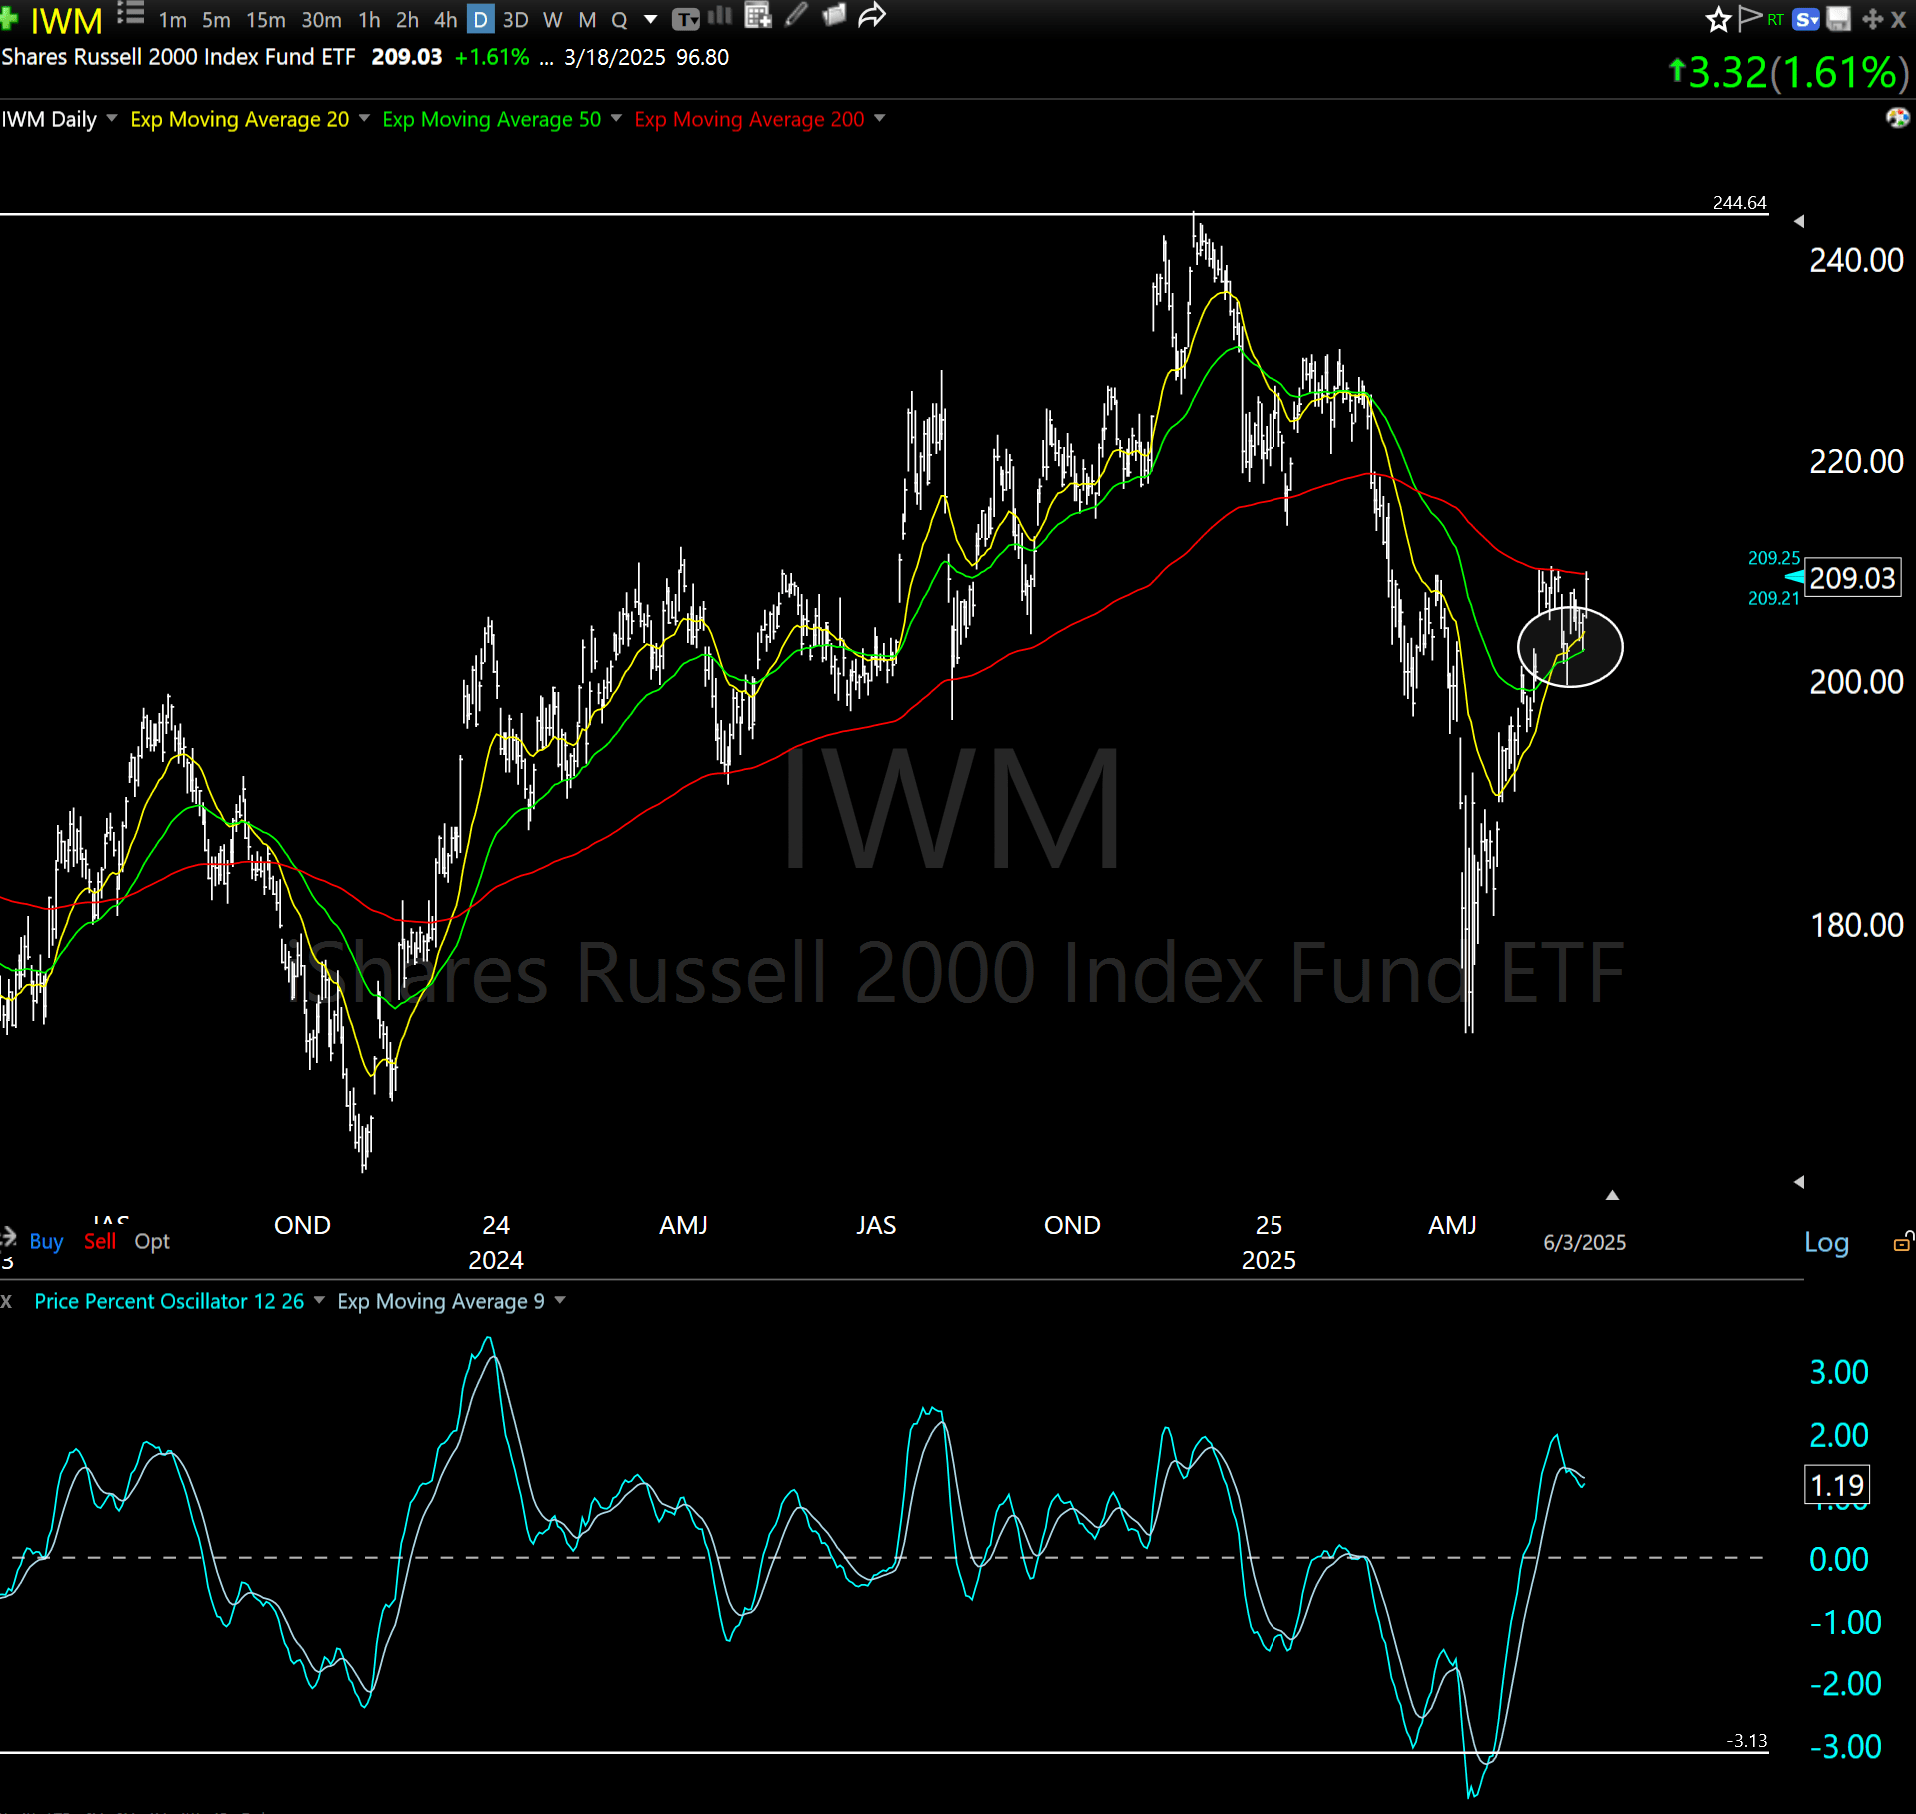Open the chart templates folder icon
This screenshot has height=1814, width=1916.
(x=834, y=15)
